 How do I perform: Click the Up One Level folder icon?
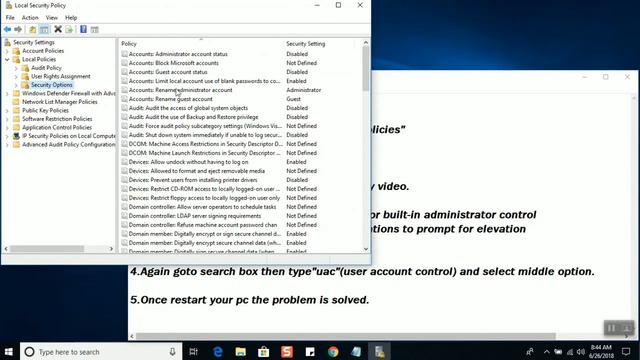33,29
